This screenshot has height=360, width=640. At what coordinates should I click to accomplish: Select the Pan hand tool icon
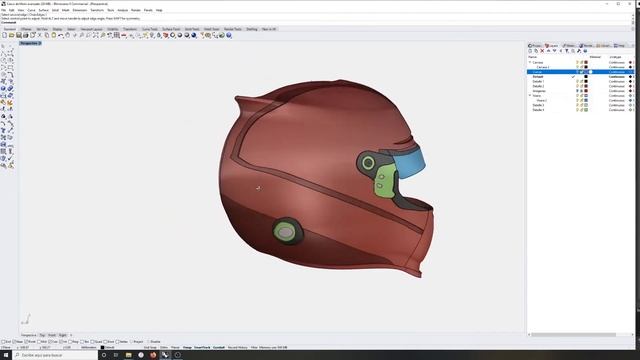click(x=68, y=36)
